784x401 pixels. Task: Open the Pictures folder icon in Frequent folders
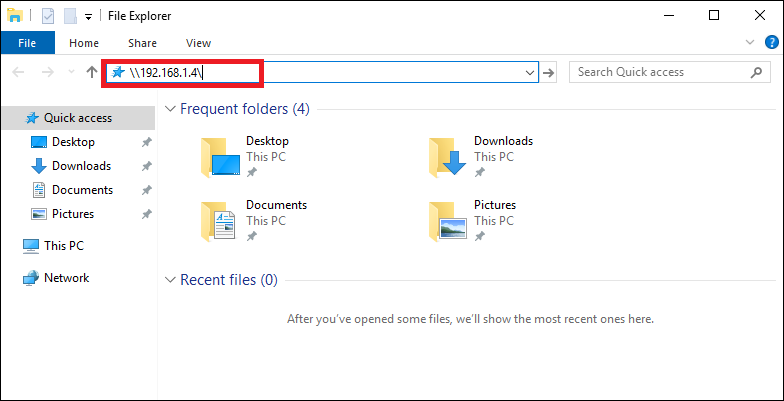click(447, 221)
